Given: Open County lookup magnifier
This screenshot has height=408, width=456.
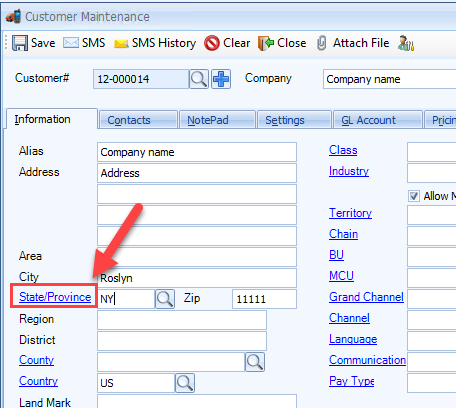Looking at the screenshot, I should point(255,362).
